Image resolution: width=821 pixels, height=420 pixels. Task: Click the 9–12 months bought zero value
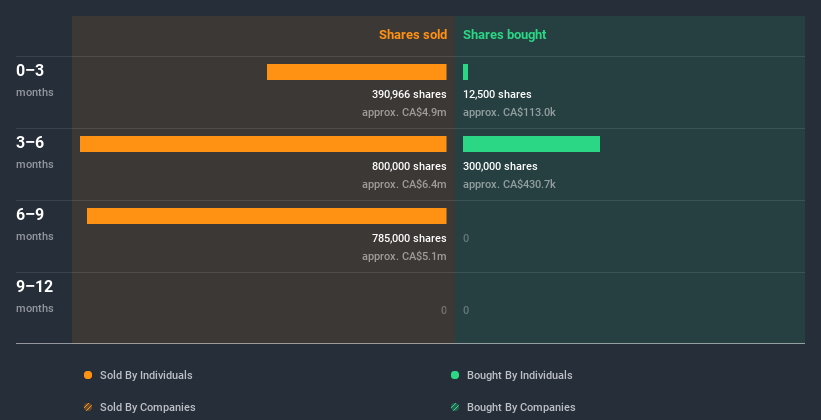(x=466, y=310)
